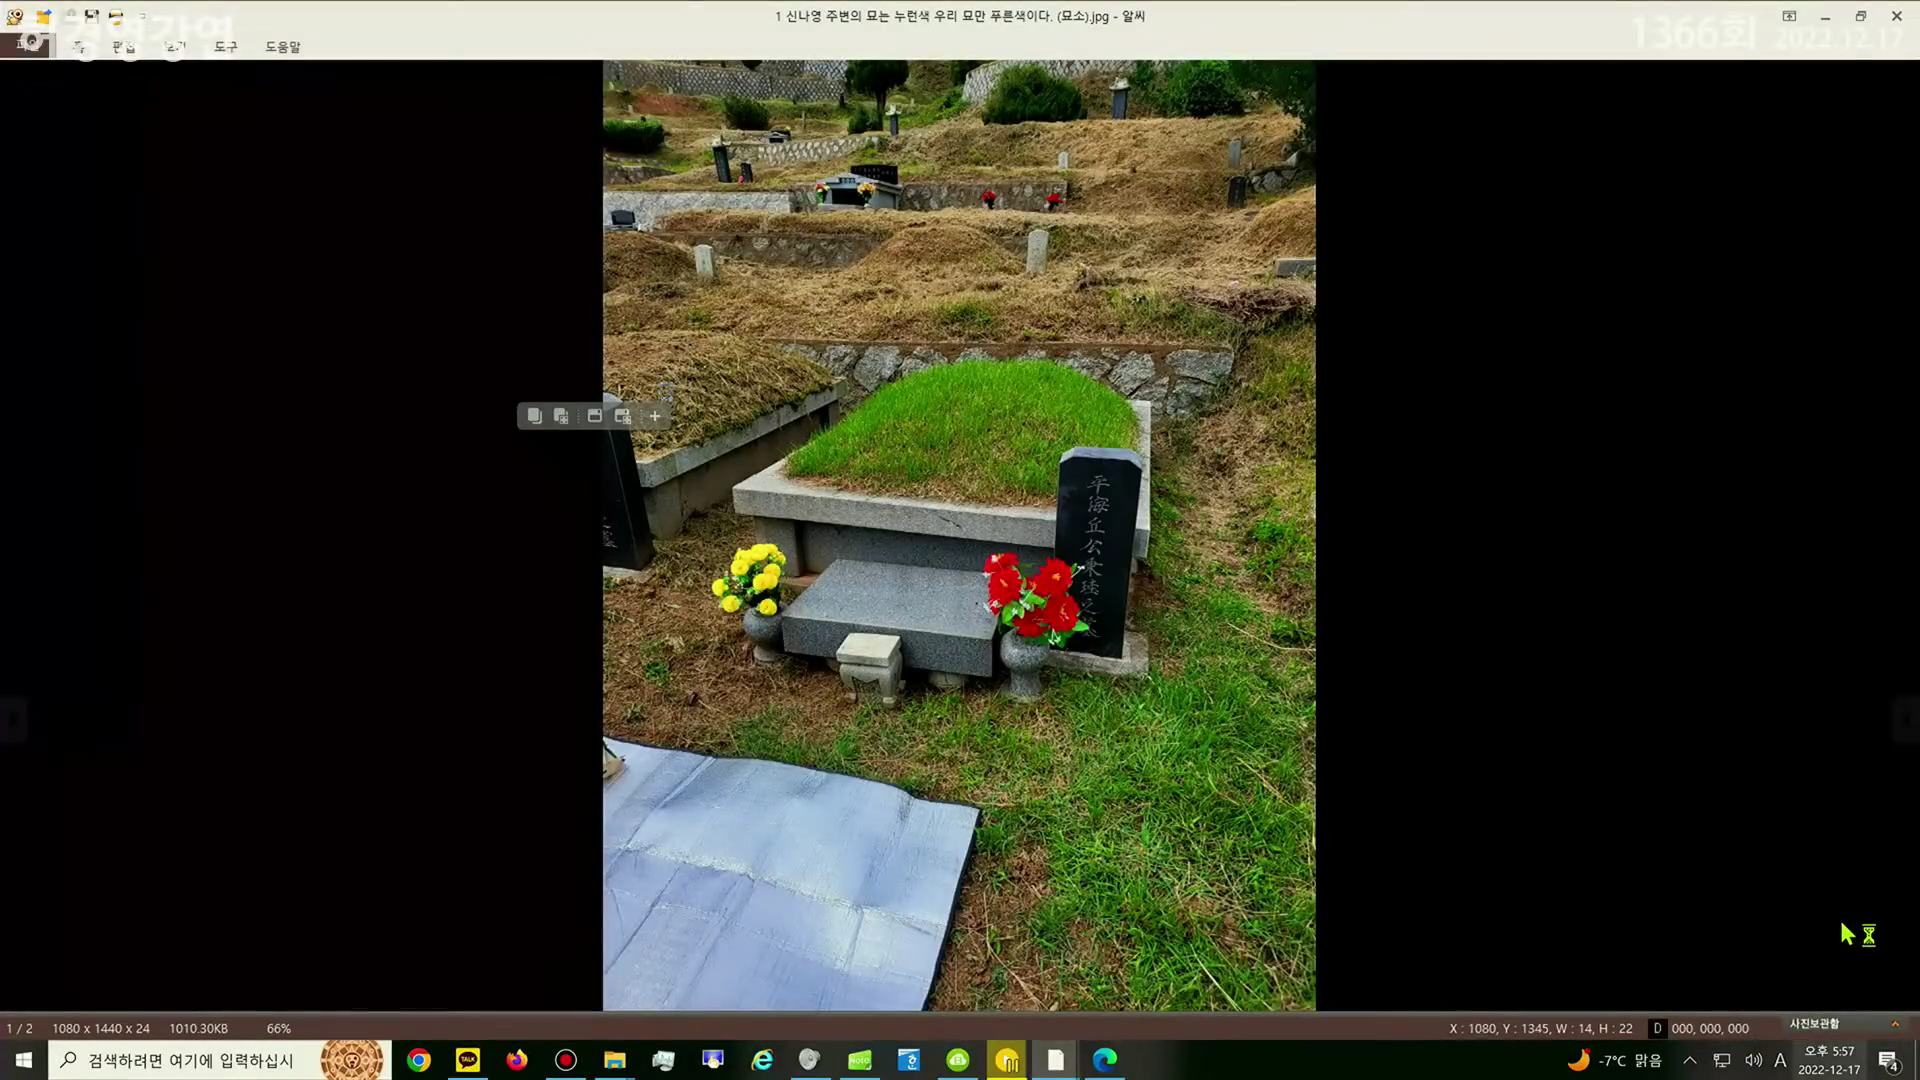This screenshot has height=1080, width=1920.
Task: Click the copy icon in floating toolbar
Action: [x=534, y=416]
